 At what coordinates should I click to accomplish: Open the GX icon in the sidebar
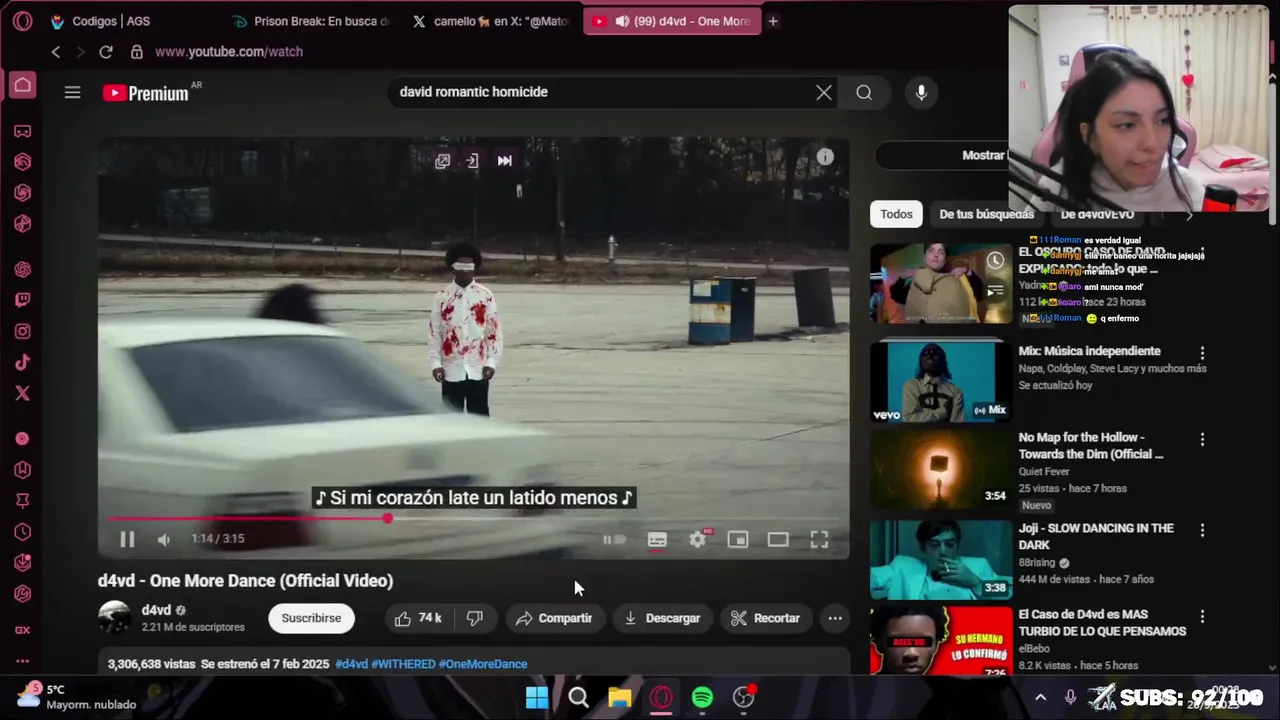pyautogui.click(x=22, y=630)
